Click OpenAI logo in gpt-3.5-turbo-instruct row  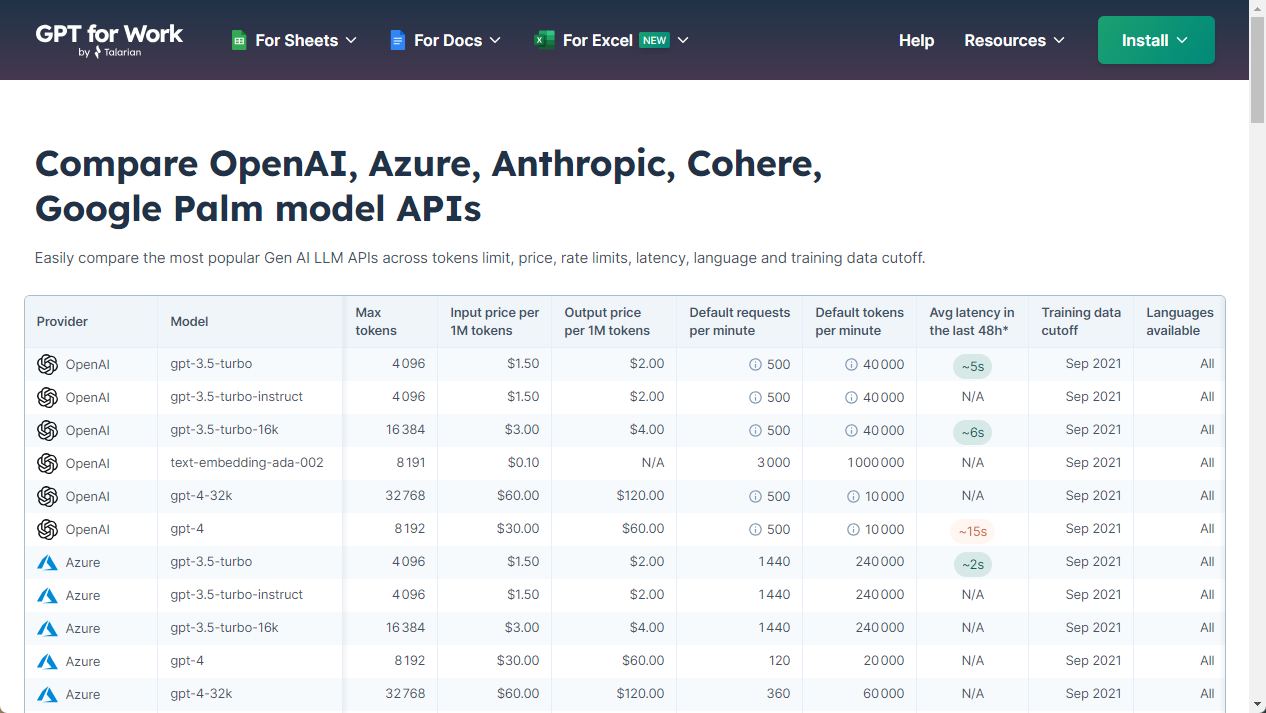[47, 397]
